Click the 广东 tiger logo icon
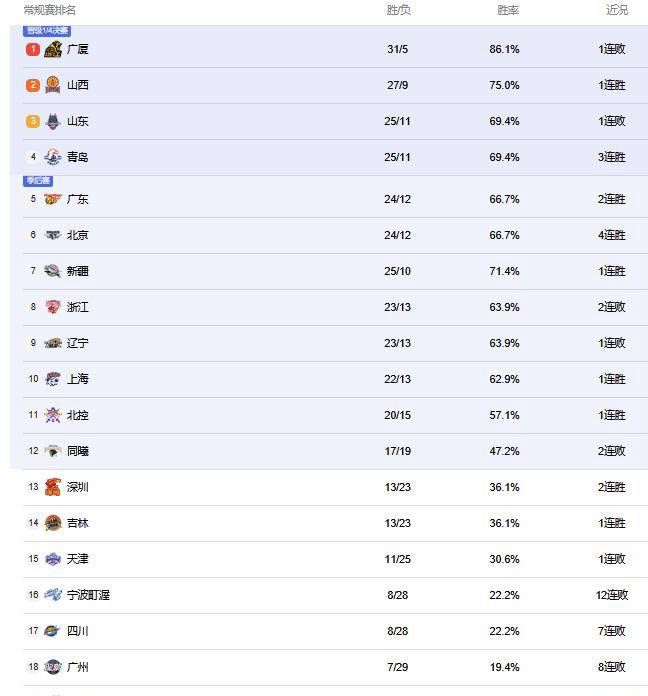Viewport: 648px width, 696px height. [53, 199]
